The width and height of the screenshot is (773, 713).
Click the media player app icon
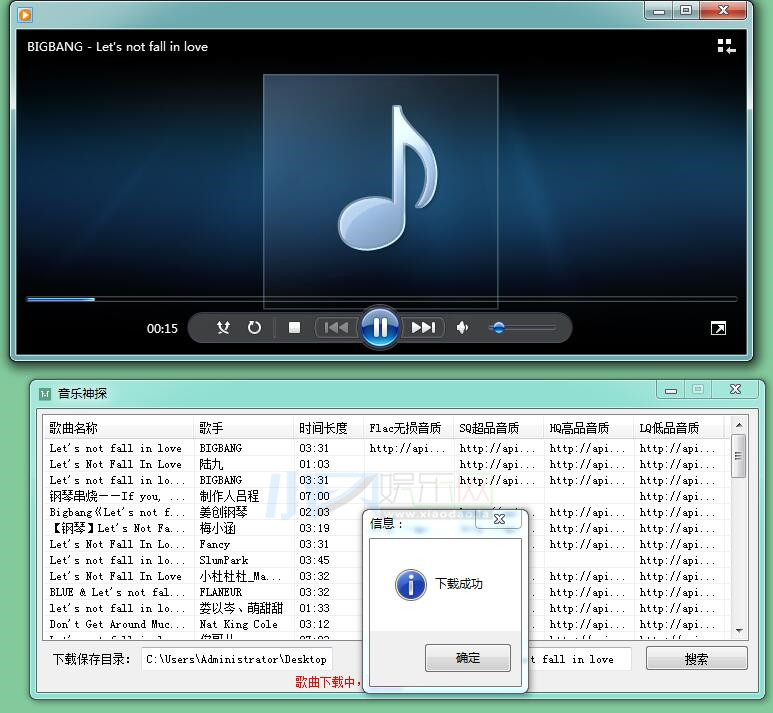coord(25,15)
